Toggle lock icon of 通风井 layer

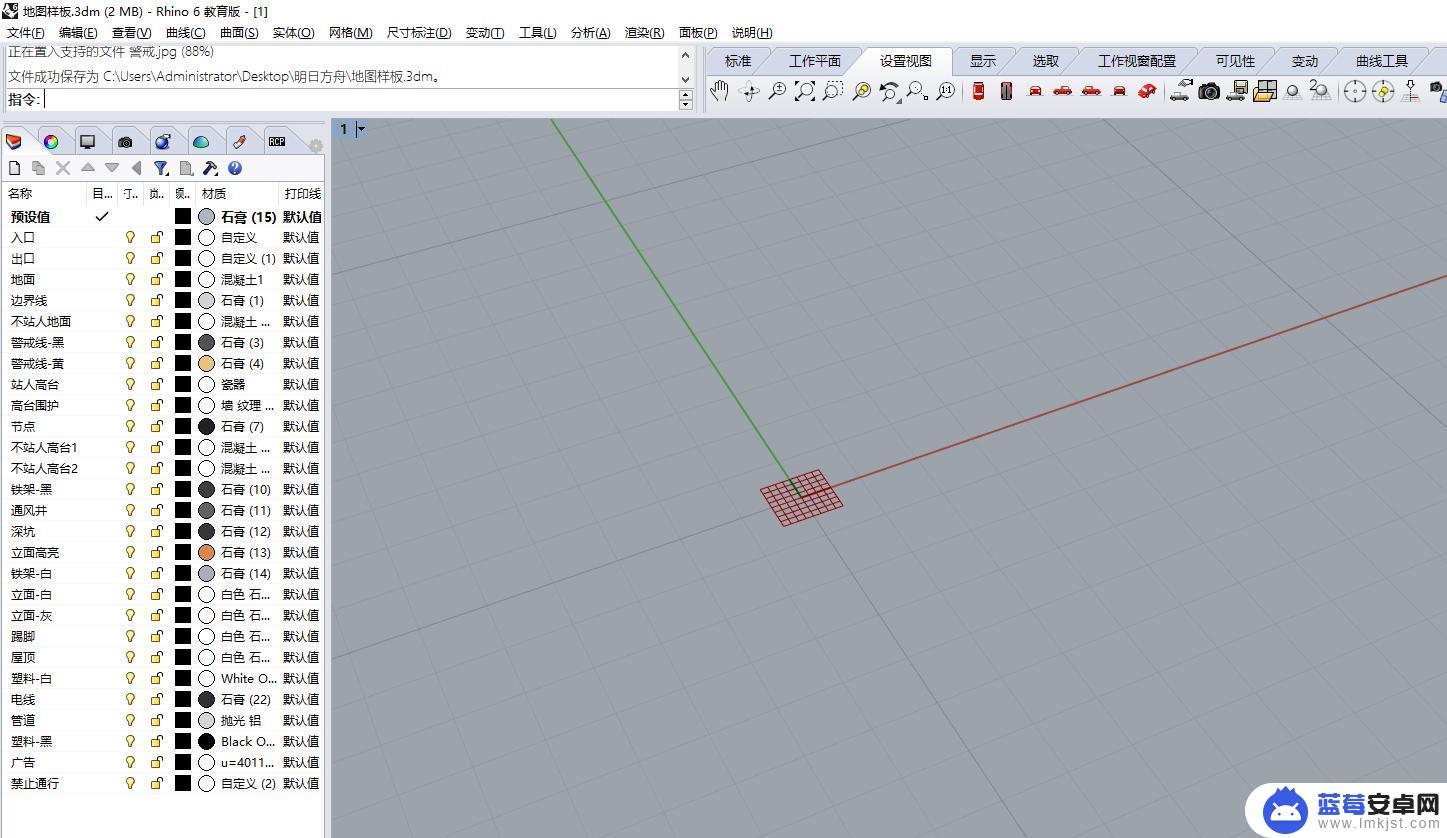click(x=156, y=510)
